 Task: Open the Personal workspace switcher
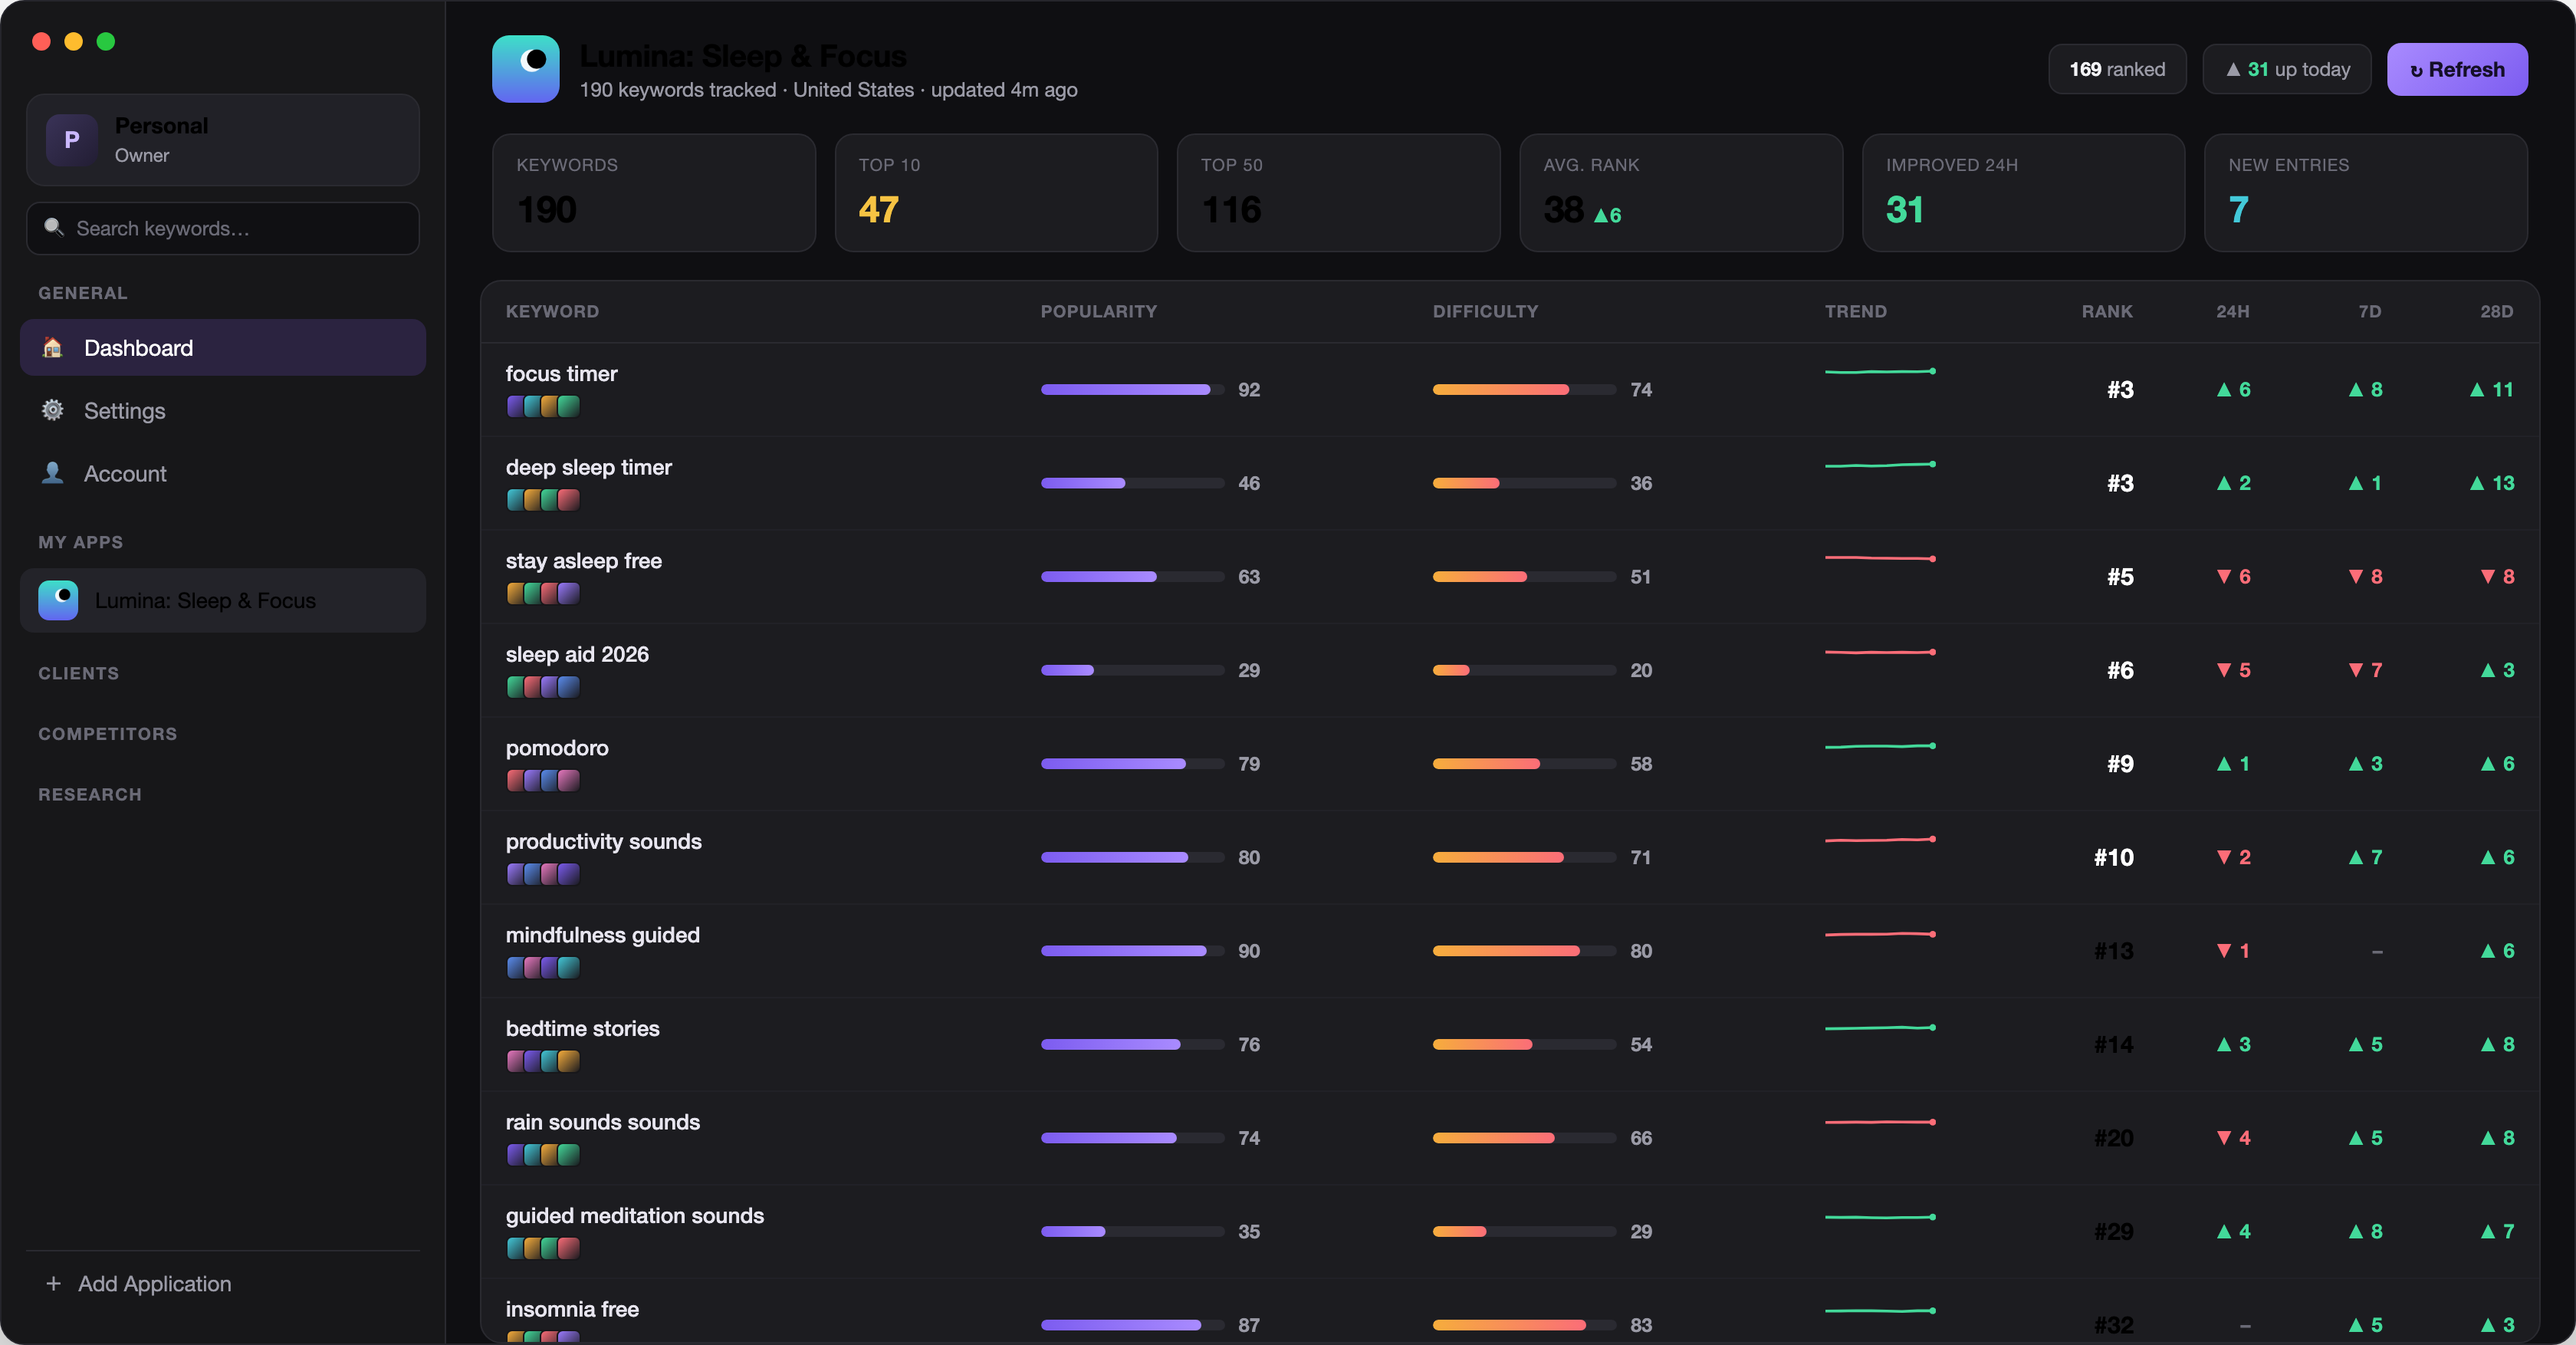coord(222,140)
